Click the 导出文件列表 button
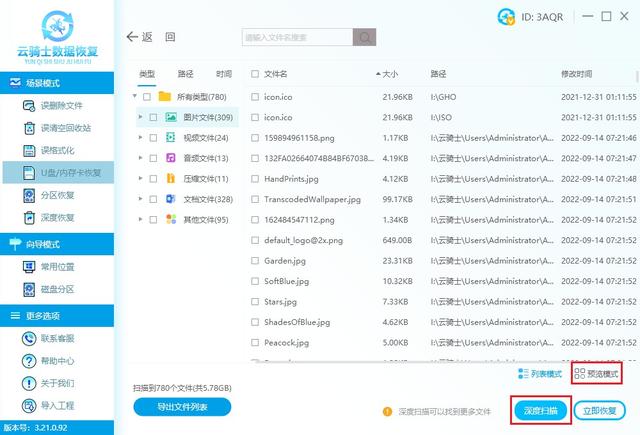 point(182,407)
